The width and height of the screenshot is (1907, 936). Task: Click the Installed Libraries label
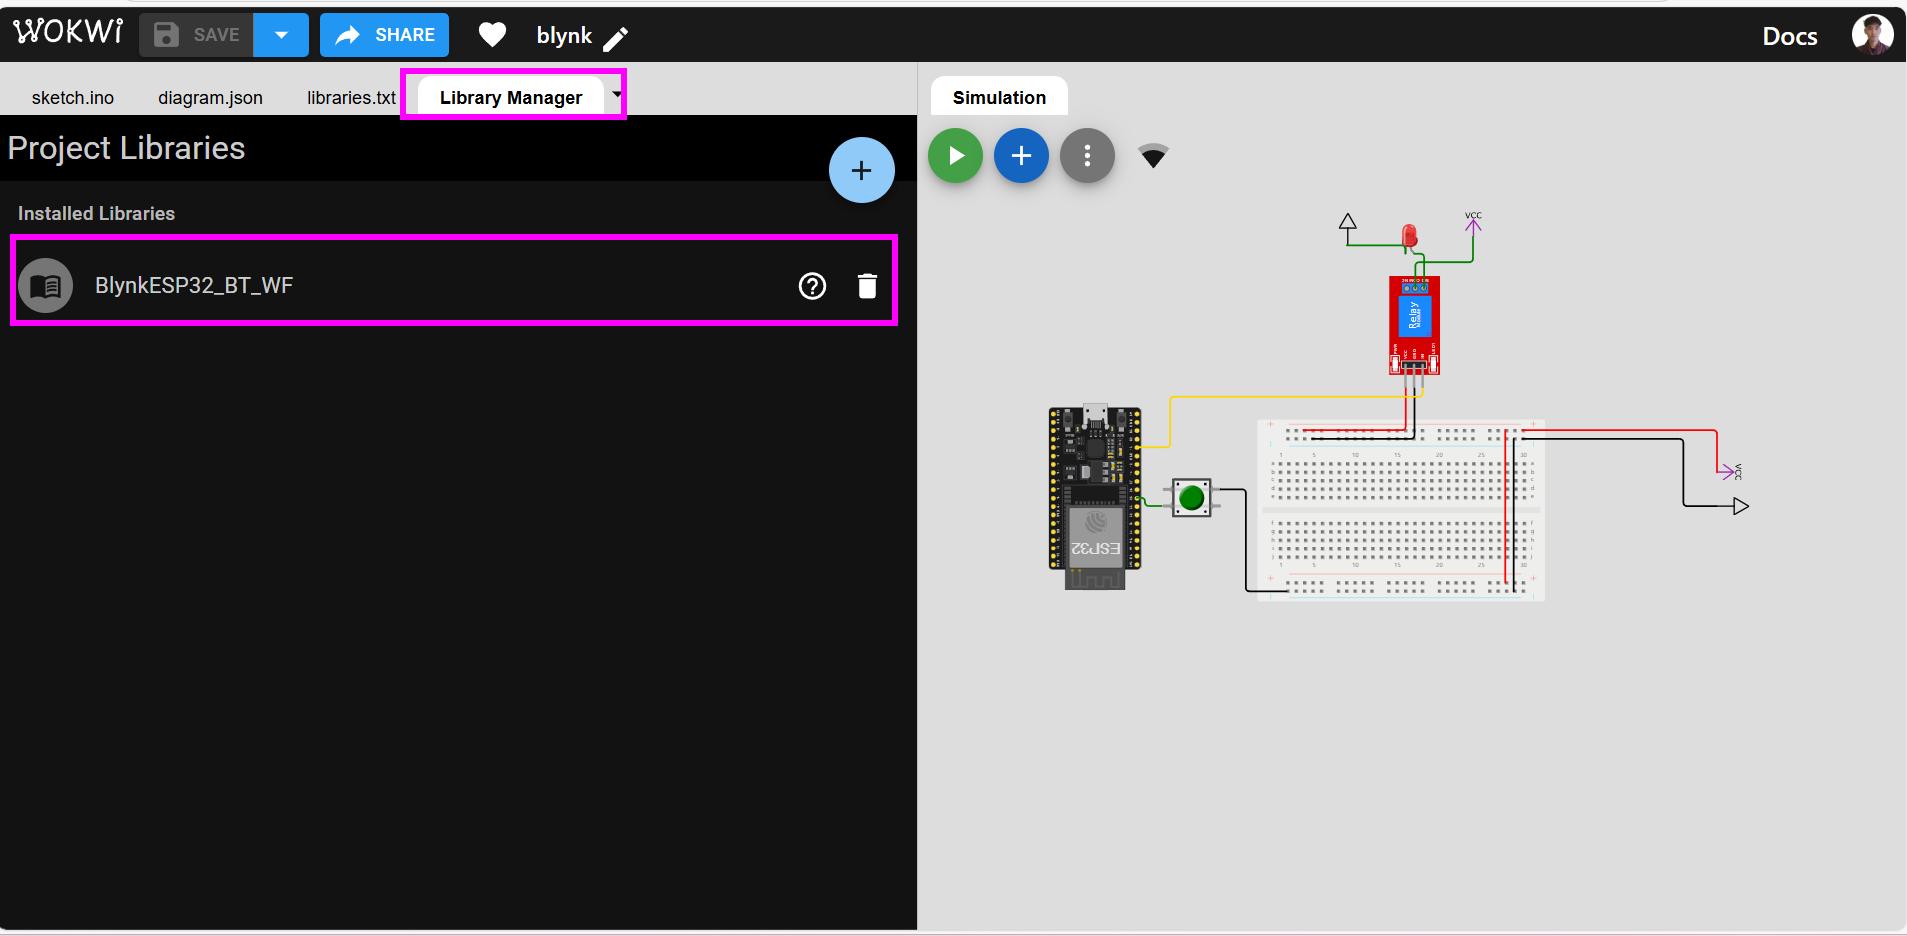(x=96, y=213)
